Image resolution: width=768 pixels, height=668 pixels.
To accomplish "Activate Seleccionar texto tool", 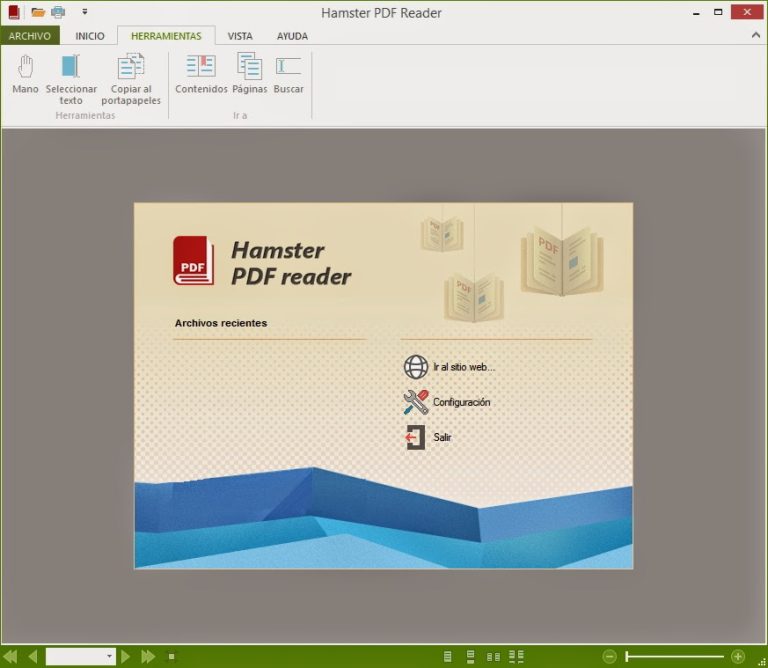I will 71,79.
